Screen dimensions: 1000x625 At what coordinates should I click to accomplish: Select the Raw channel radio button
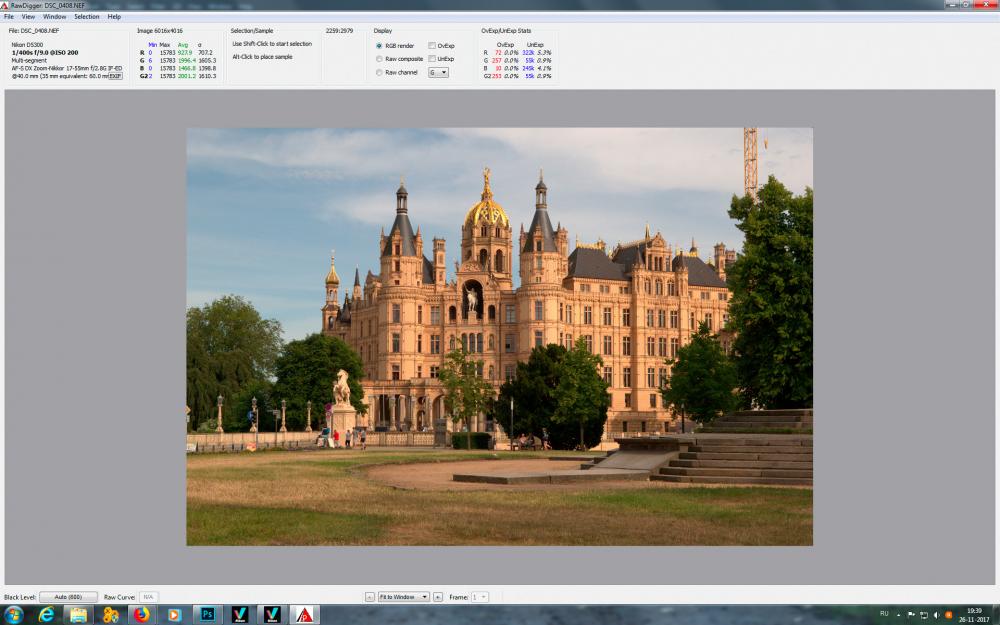pos(379,73)
